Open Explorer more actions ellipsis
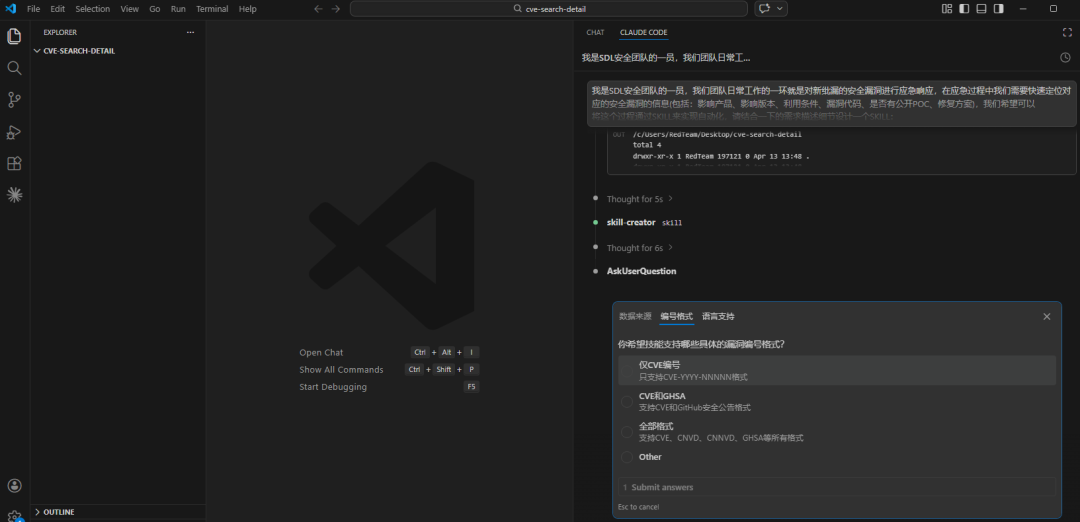This screenshot has width=1080, height=522. coord(191,32)
